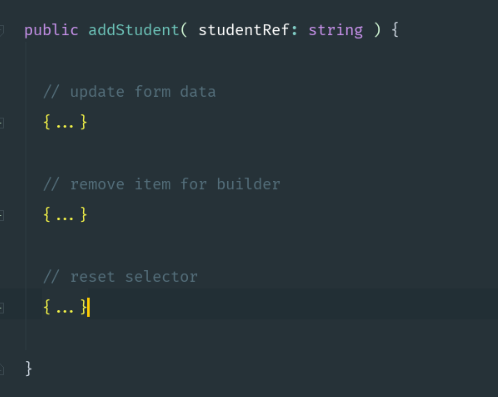Expand folded block under reset selector

(65, 307)
